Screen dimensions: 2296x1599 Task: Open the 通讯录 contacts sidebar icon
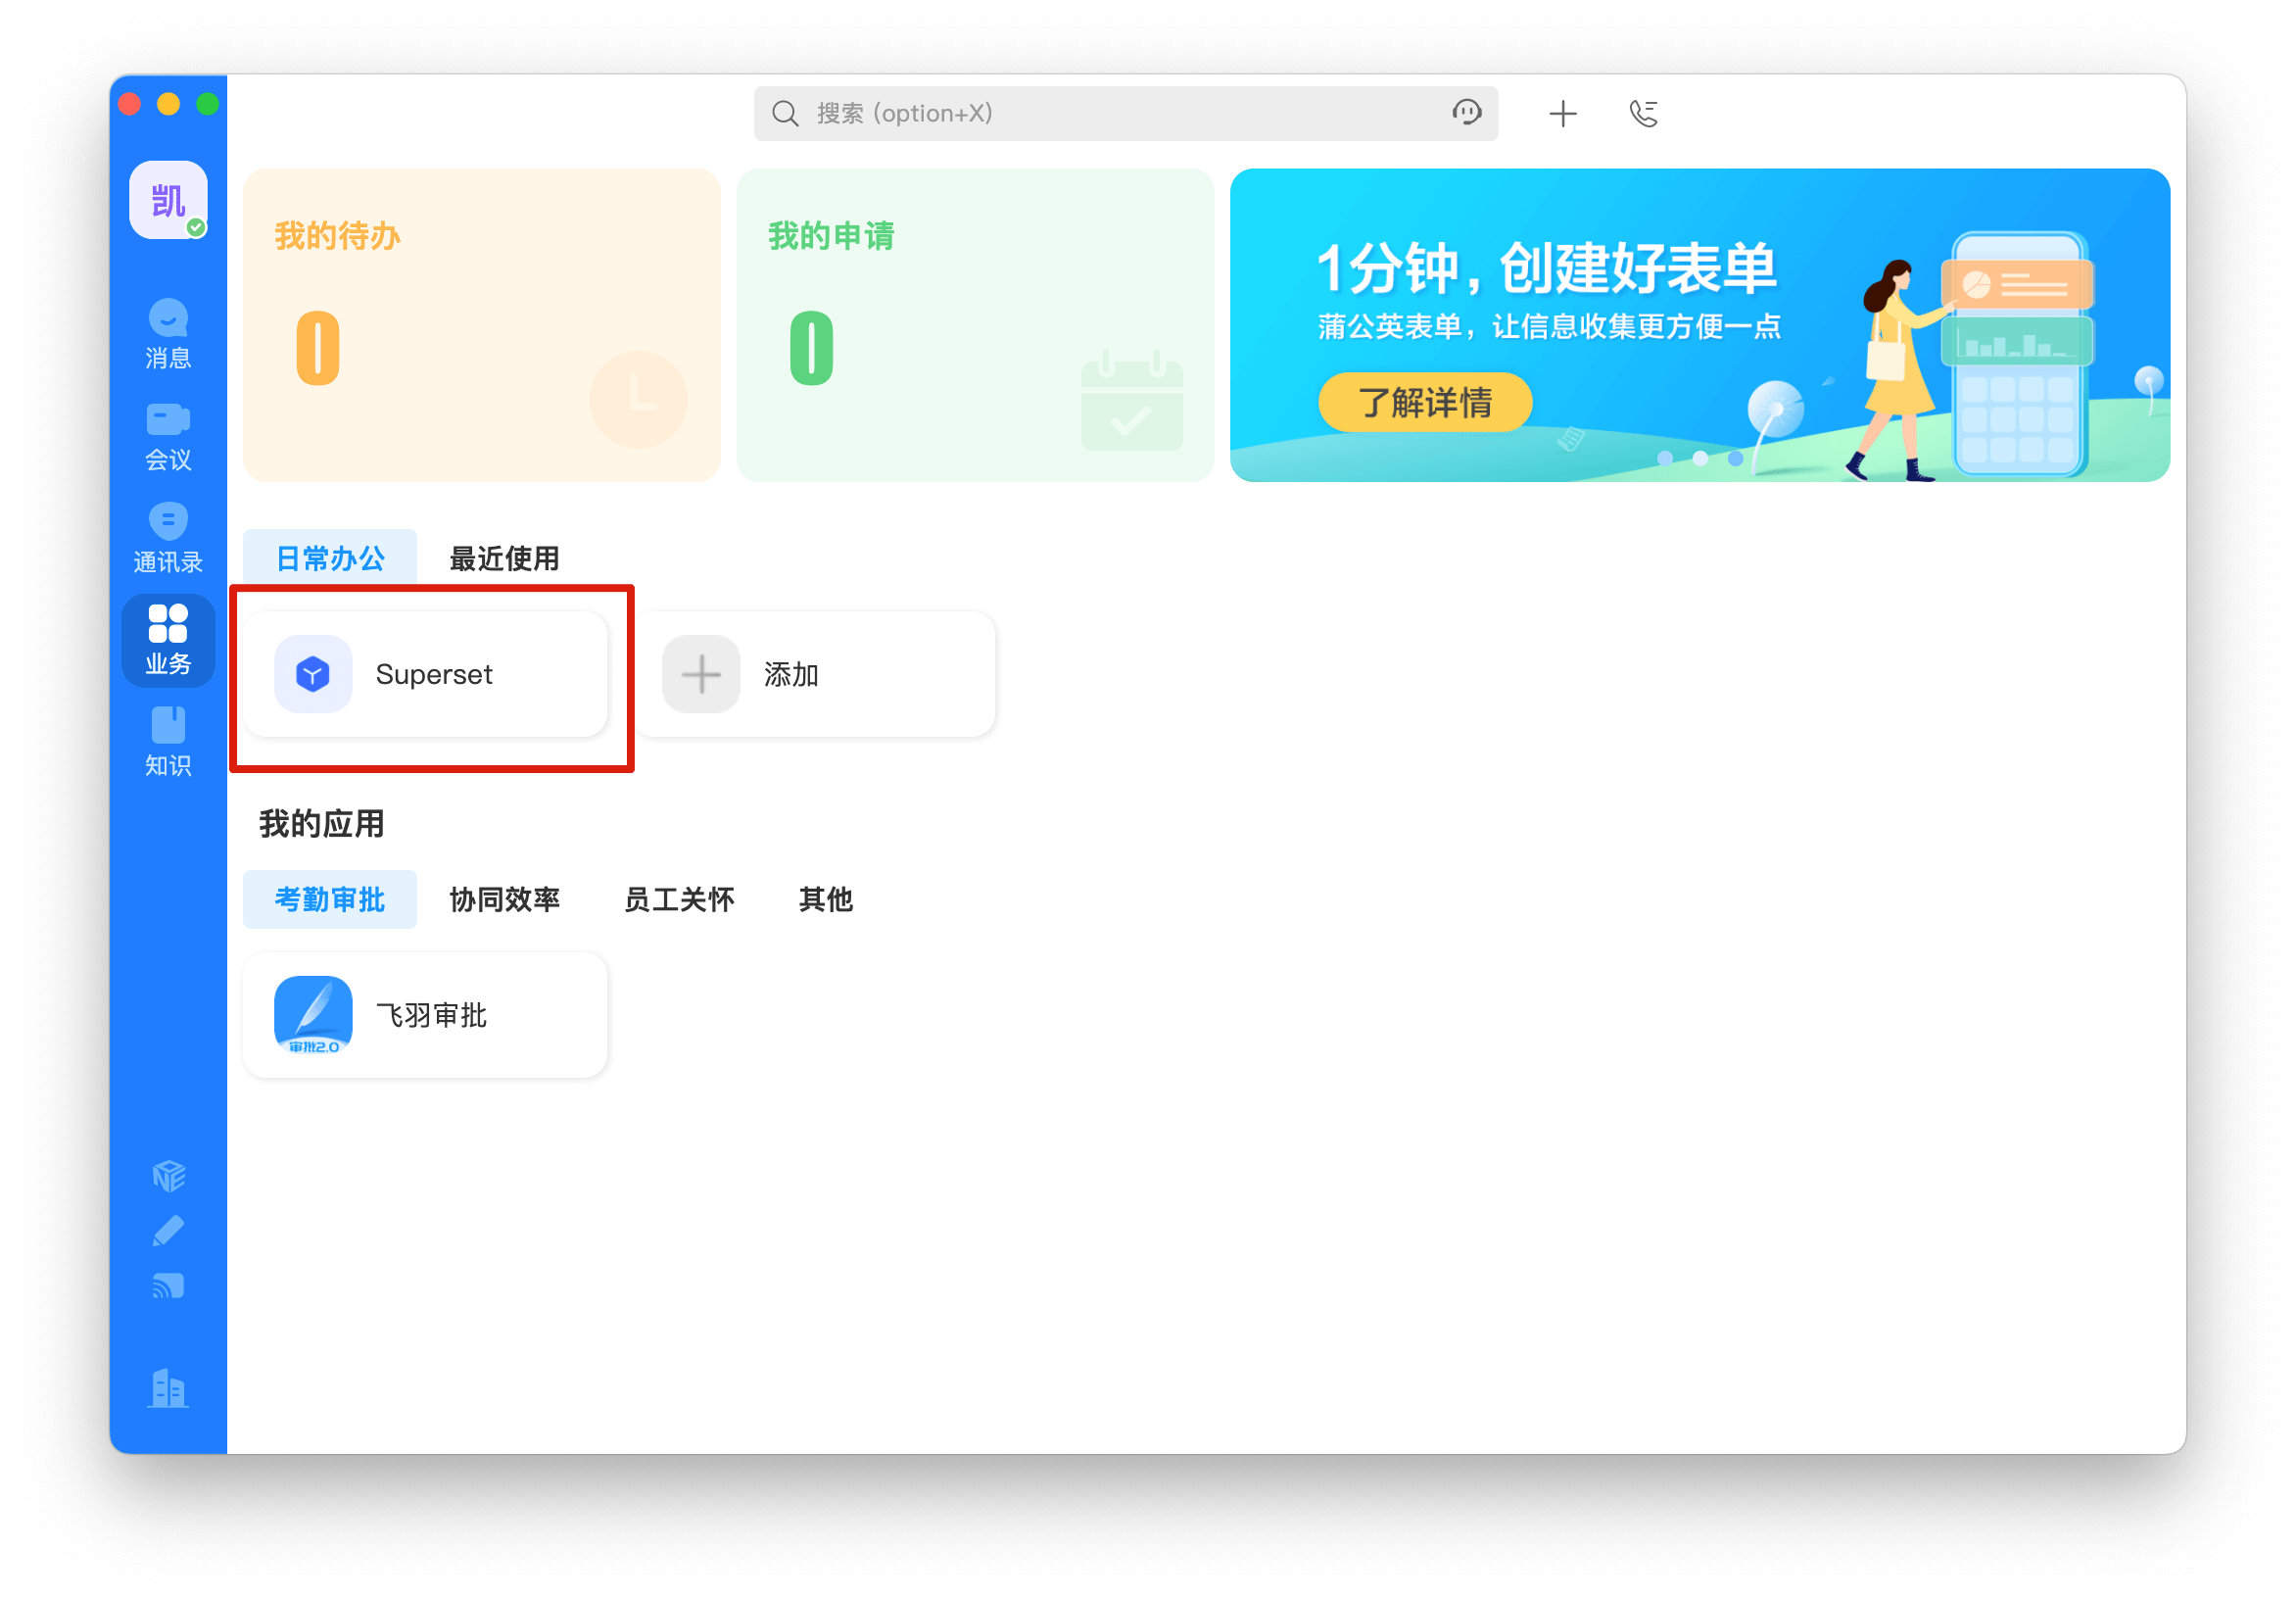click(168, 537)
